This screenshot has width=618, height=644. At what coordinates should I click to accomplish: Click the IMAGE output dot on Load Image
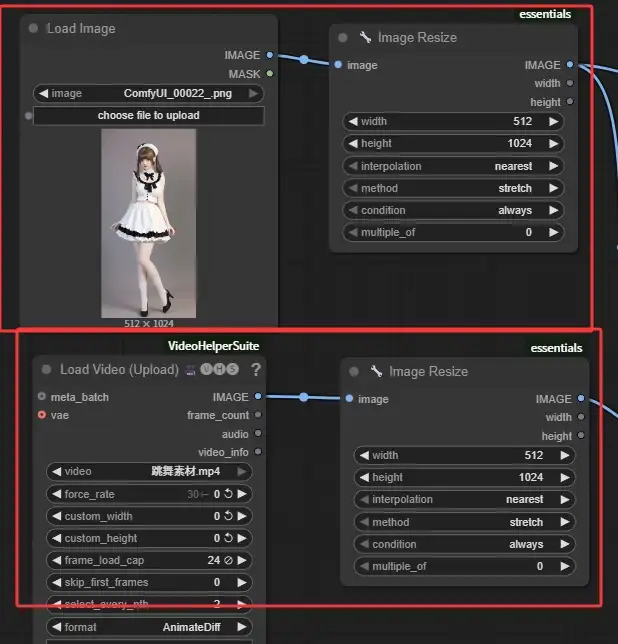click(270, 55)
